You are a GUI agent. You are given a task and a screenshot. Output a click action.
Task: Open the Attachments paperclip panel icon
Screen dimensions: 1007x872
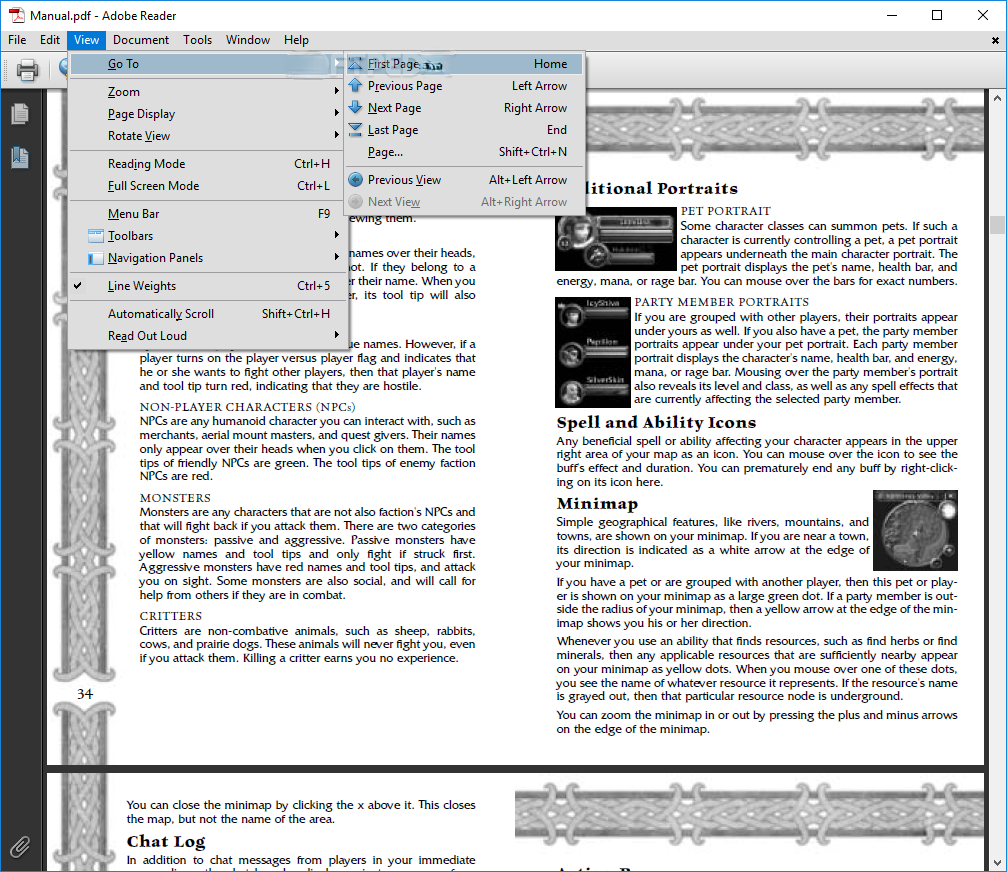coord(20,847)
